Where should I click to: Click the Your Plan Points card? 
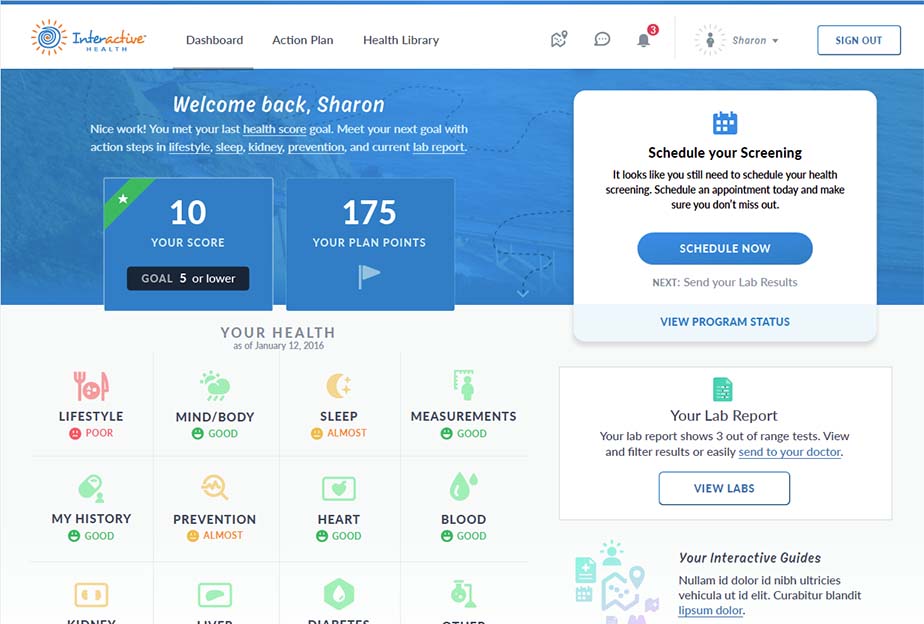click(x=370, y=244)
